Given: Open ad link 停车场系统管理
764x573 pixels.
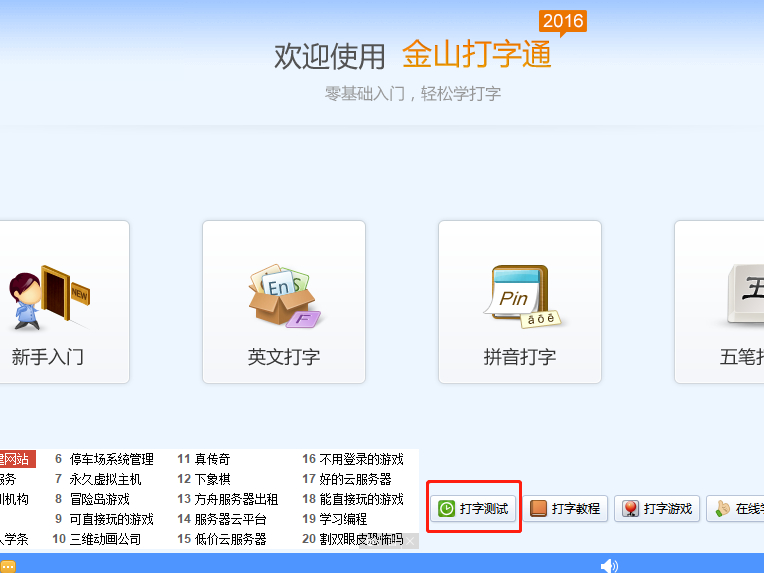Looking at the screenshot, I should (x=111, y=459).
